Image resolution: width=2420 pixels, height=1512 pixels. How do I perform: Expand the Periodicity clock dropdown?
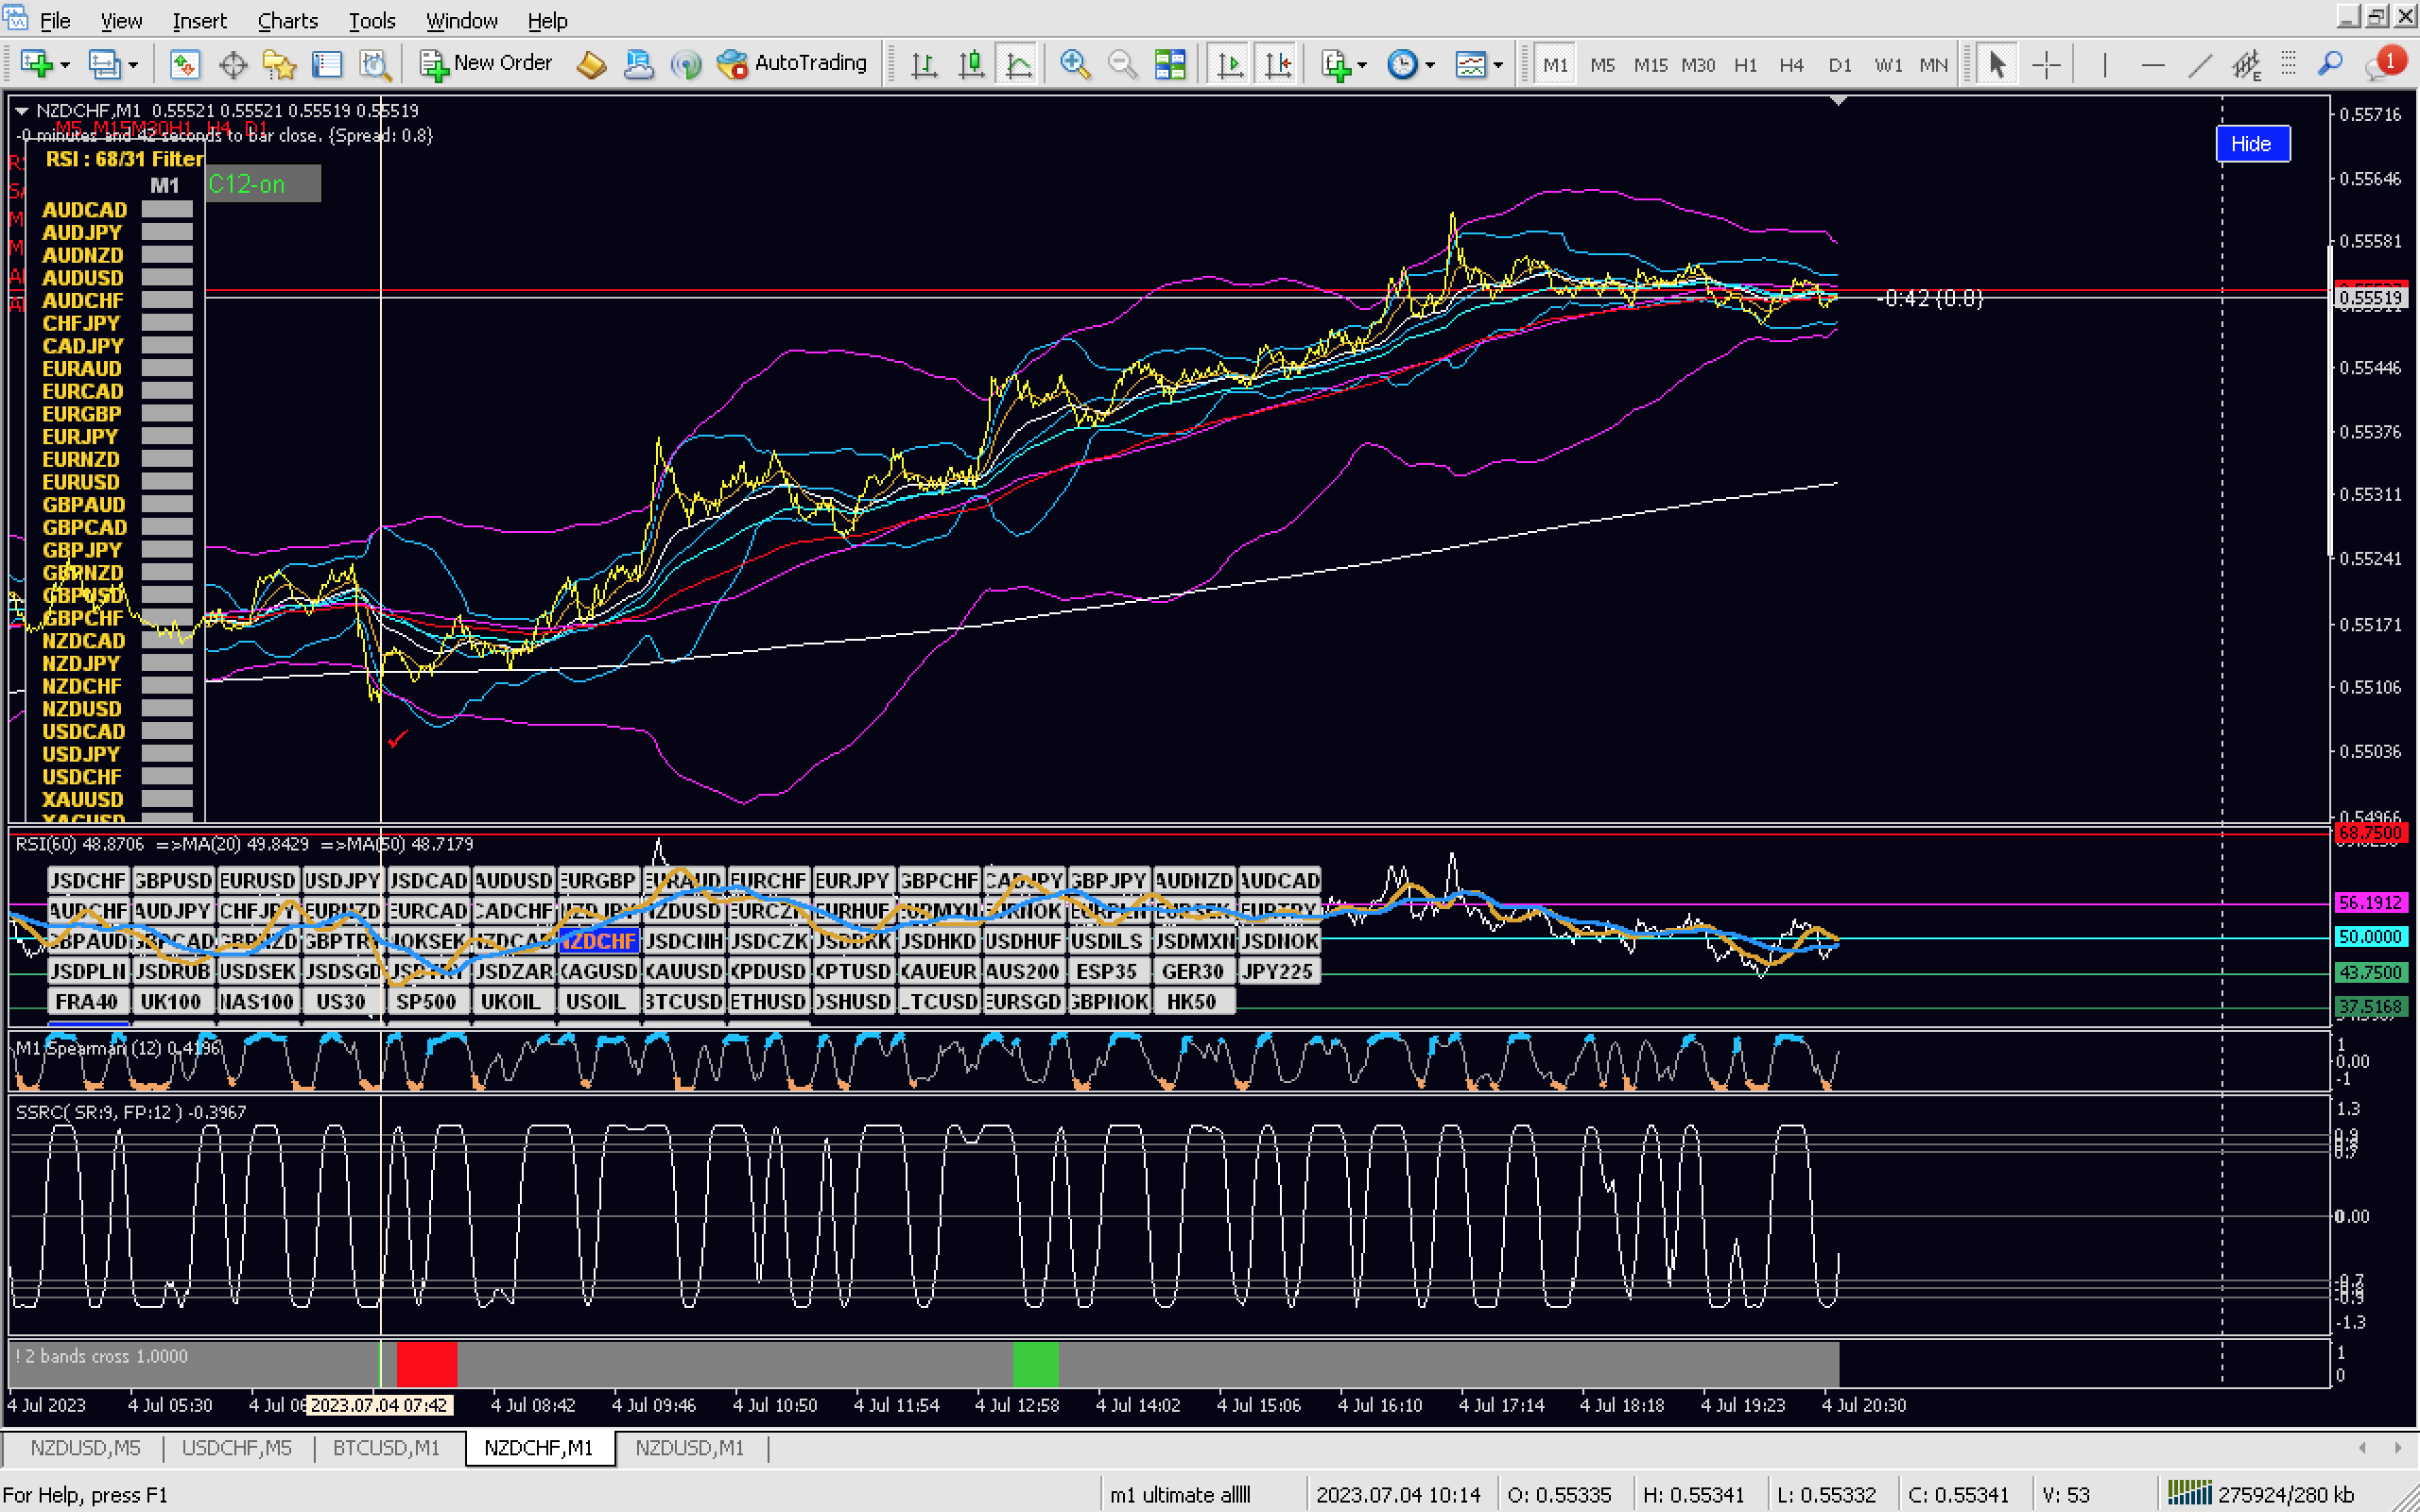click(1430, 65)
